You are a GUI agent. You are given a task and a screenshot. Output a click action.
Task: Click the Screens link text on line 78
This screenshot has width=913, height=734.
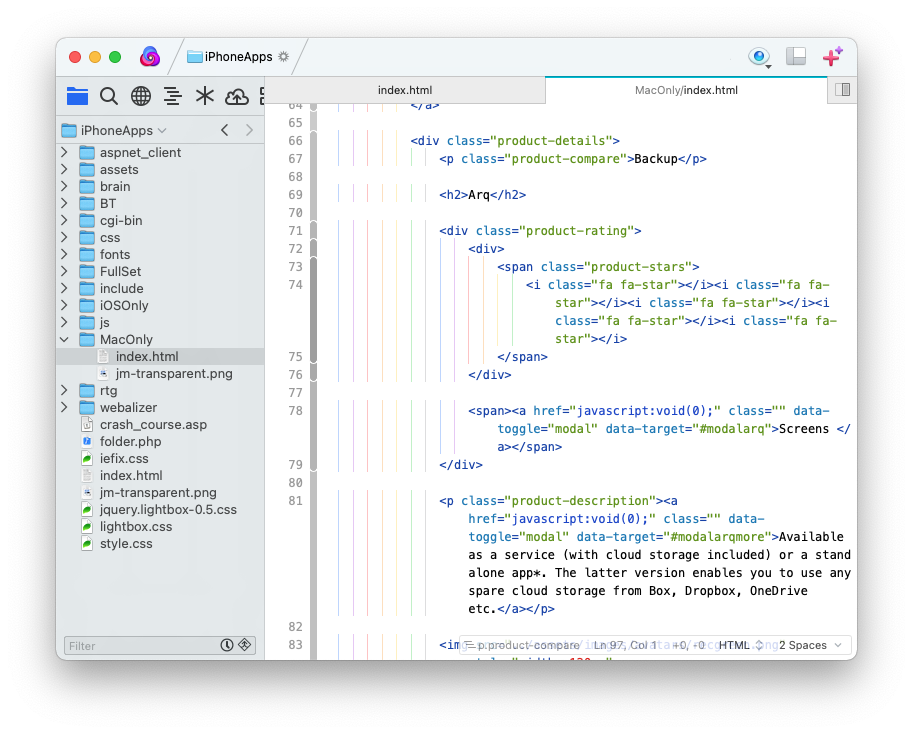pyautogui.click(x=804, y=429)
